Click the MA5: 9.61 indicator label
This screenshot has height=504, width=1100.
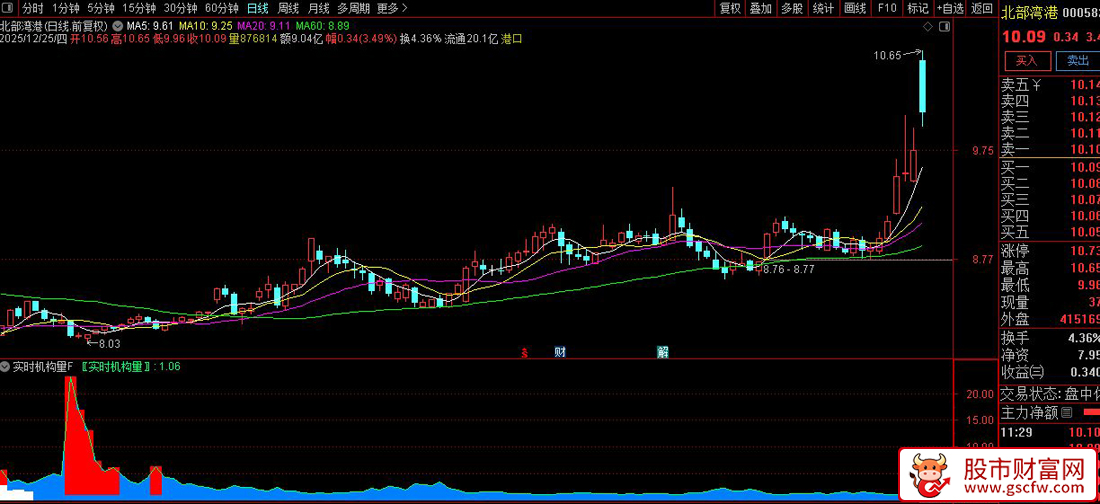coord(148,27)
